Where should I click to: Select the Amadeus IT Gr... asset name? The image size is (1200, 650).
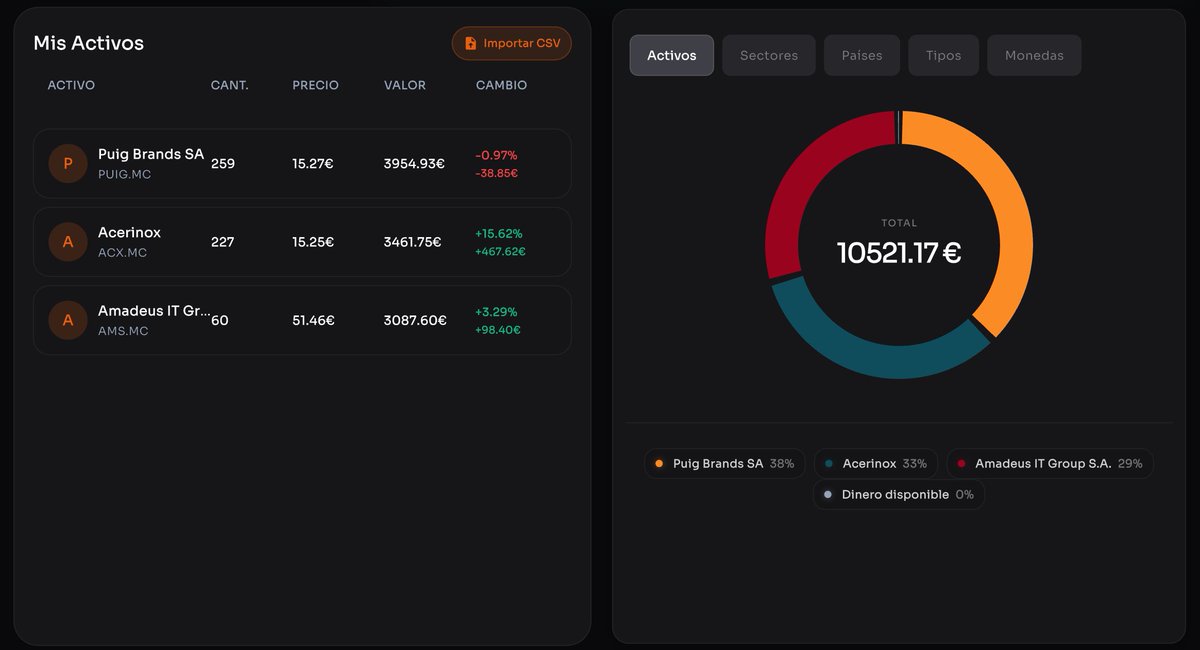click(x=154, y=311)
